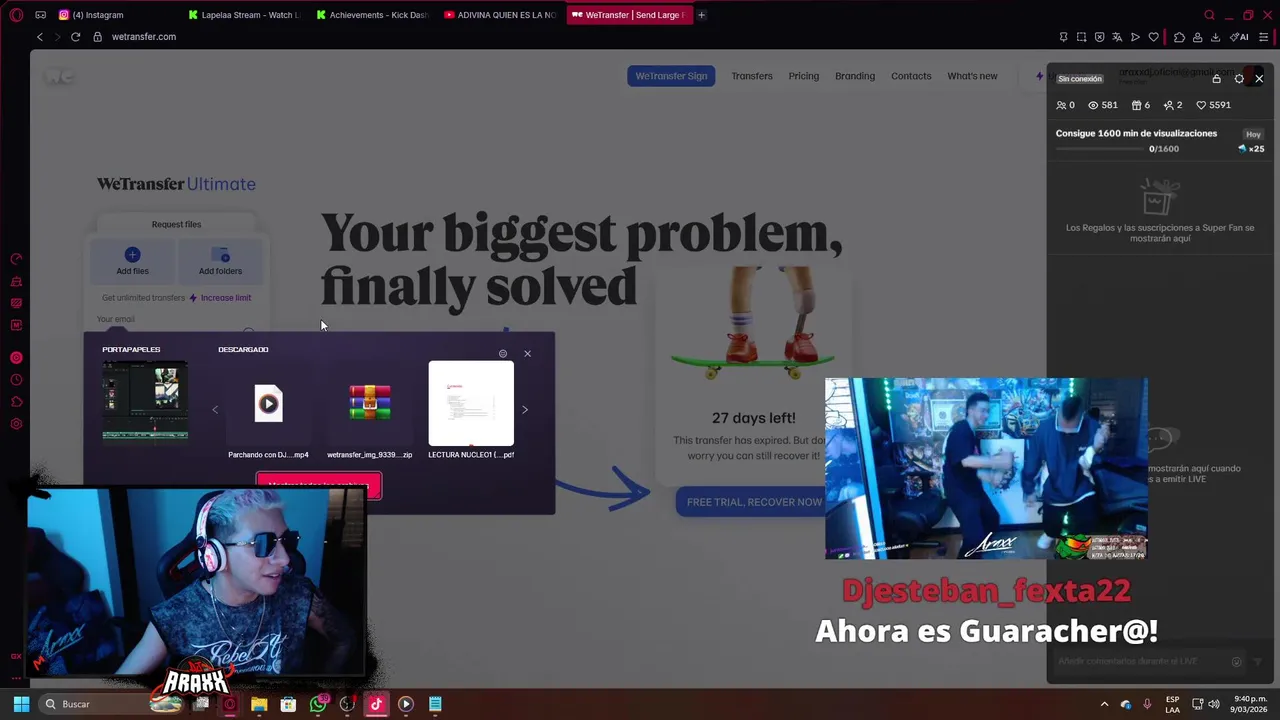Open the Opera GX main menu icon
Screen dimensions: 1280x720
[x=16, y=15]
